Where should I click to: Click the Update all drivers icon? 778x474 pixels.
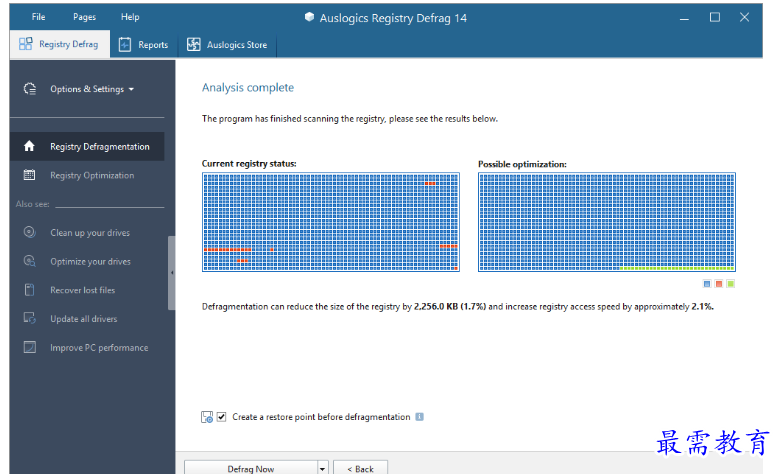30,318
